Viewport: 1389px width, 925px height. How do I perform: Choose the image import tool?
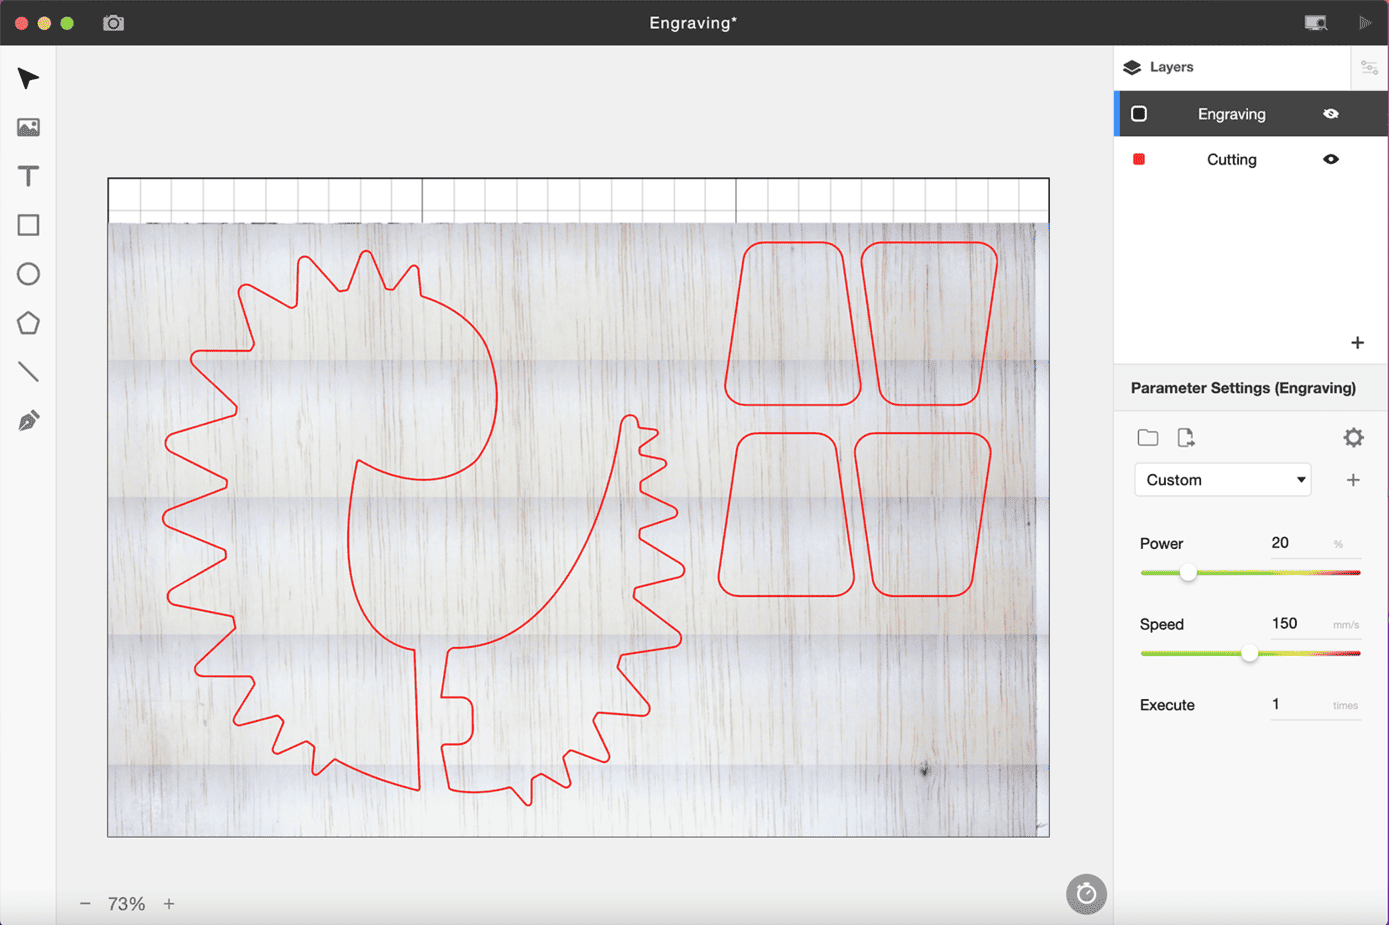click(28, 127)
